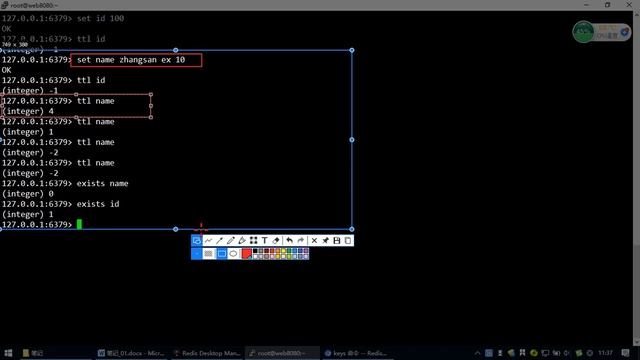Redo the annotation with curved right arrow
The image size is (640, 360).
[301, 241]
